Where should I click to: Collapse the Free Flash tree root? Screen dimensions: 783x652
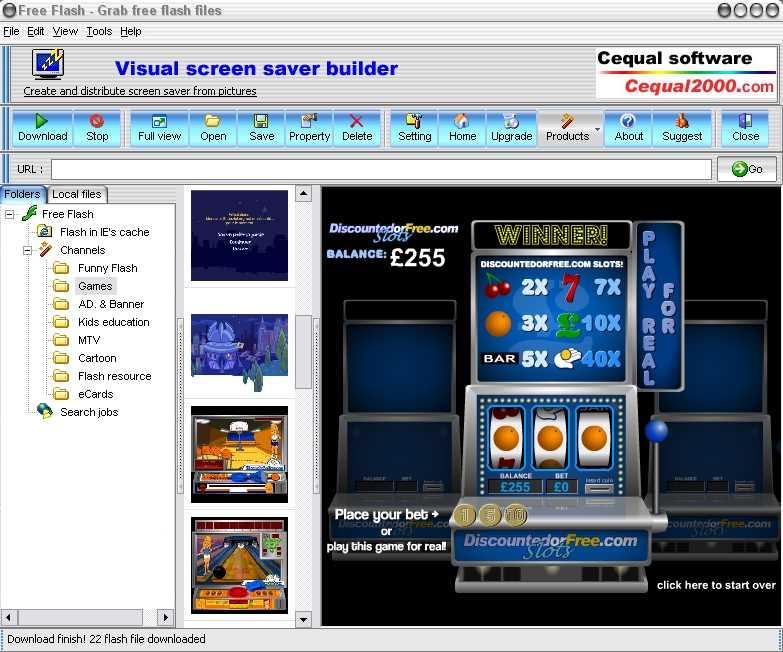pos(10,214)
